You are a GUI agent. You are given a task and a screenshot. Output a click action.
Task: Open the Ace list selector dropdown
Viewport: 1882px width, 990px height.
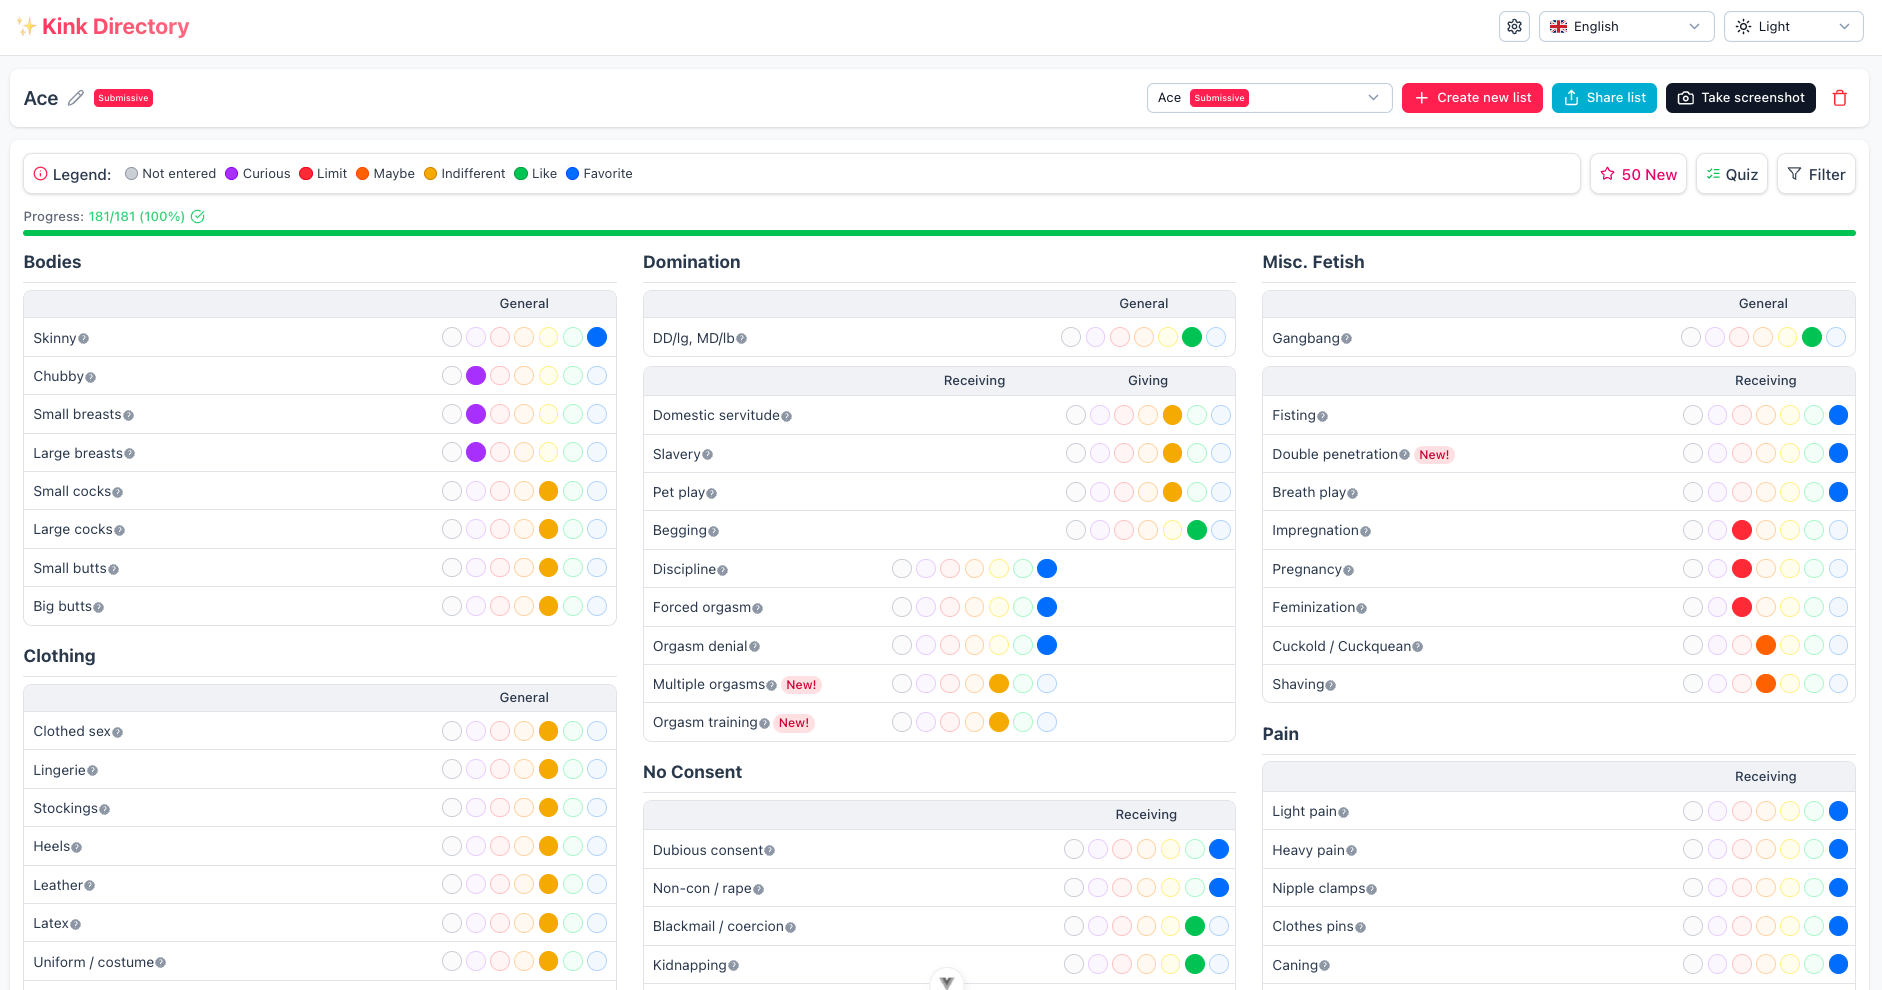click(1268, 98)
